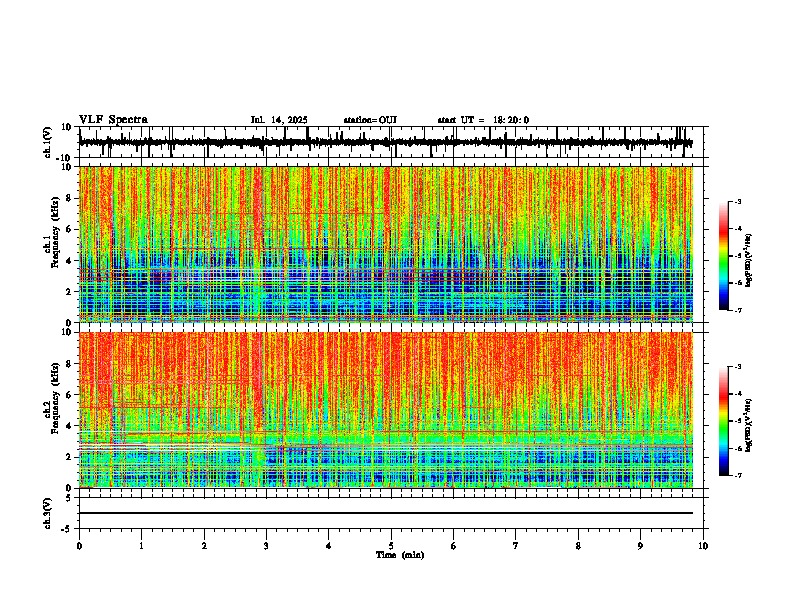The image size is (792, 612).
Task: Select the "ch.1(V)" axis label
Action: [x=49, y=142]
